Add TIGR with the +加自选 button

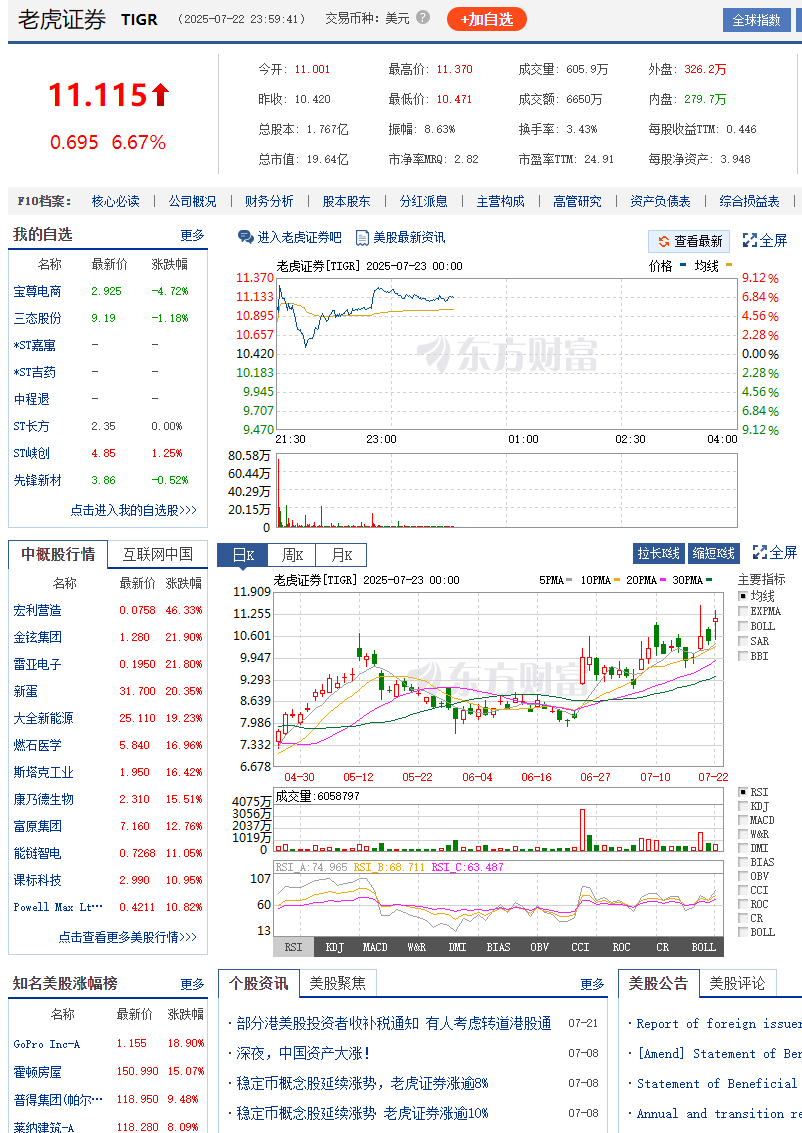487,20
